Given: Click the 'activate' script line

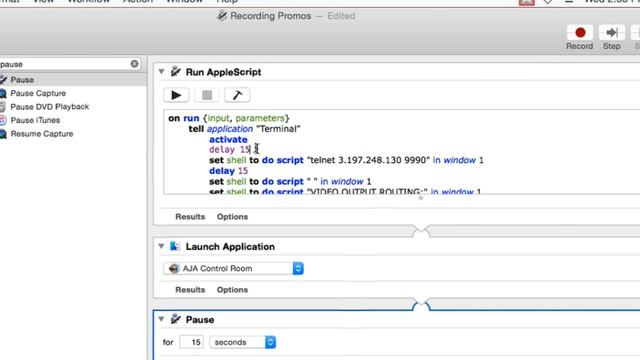Looking at the screenshot, I should (228, 140).
